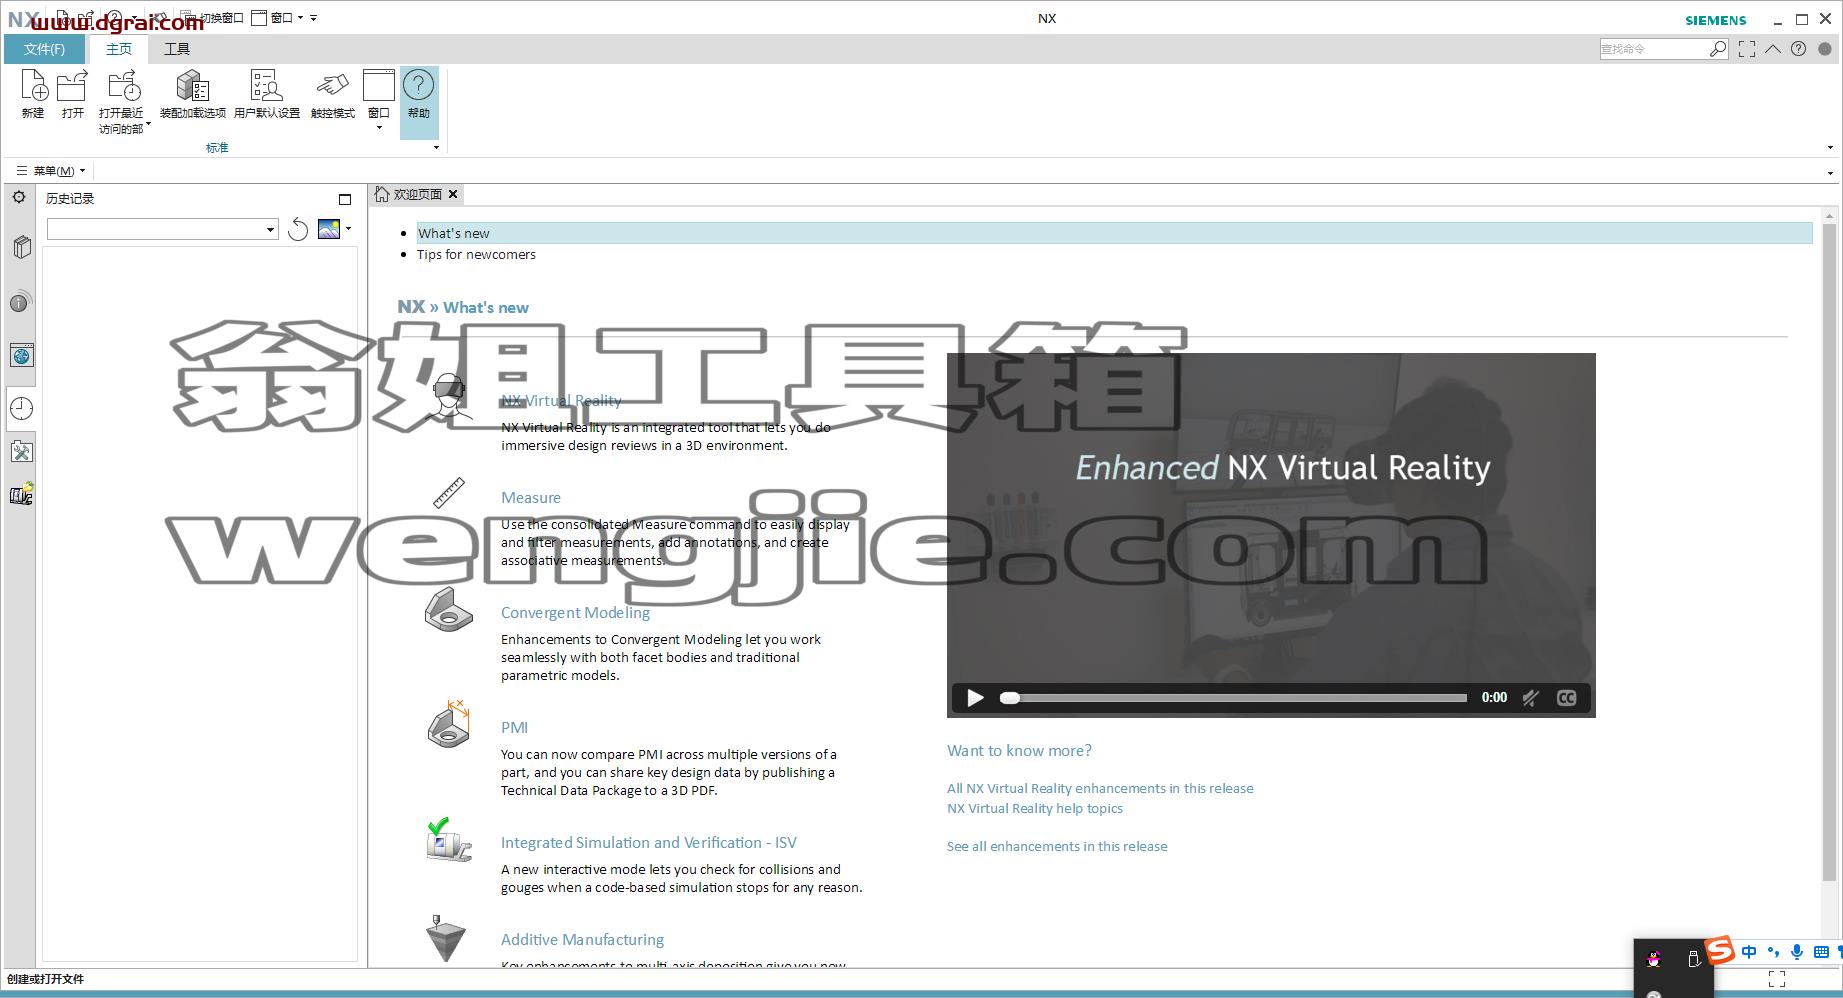Open the Convergent Modeling link
The width and height of the screenshot is (1843, 998).
(575, 613)
